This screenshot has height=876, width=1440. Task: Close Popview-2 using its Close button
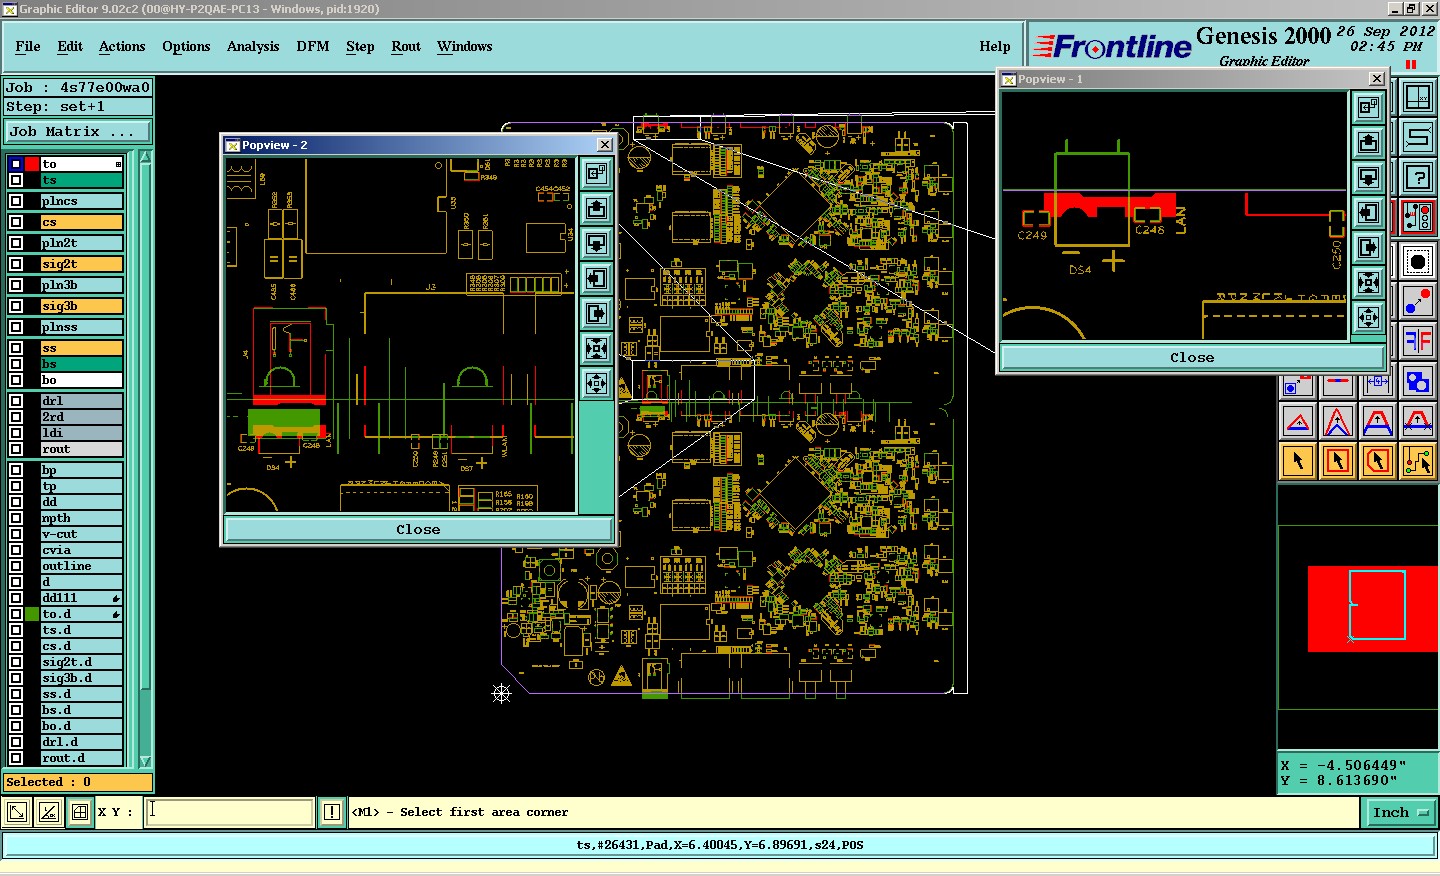coord(418,529)
